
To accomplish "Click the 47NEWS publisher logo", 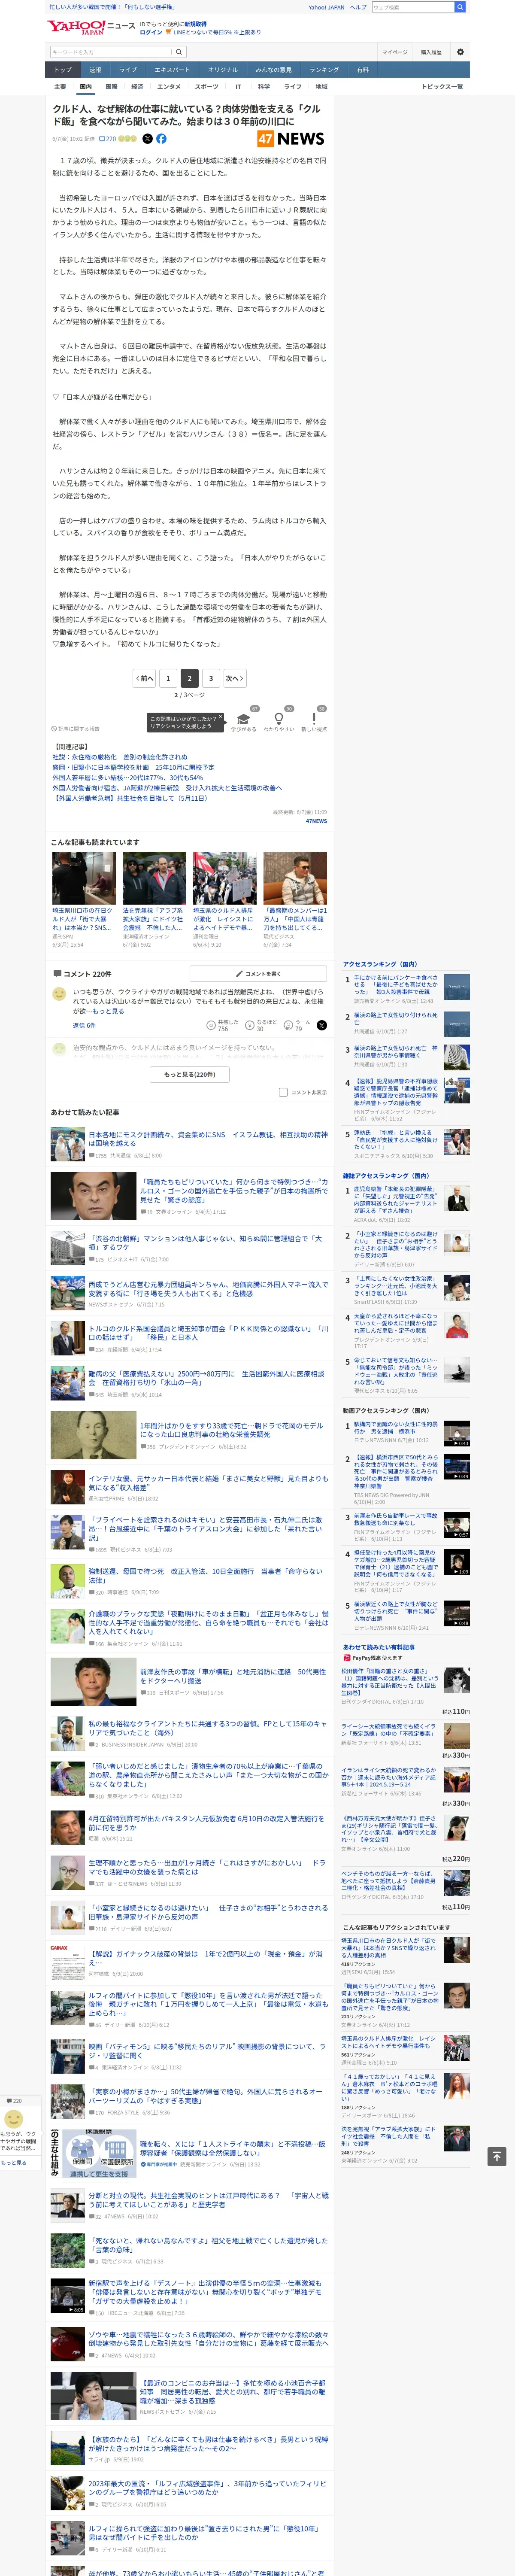I will point(291,139).
